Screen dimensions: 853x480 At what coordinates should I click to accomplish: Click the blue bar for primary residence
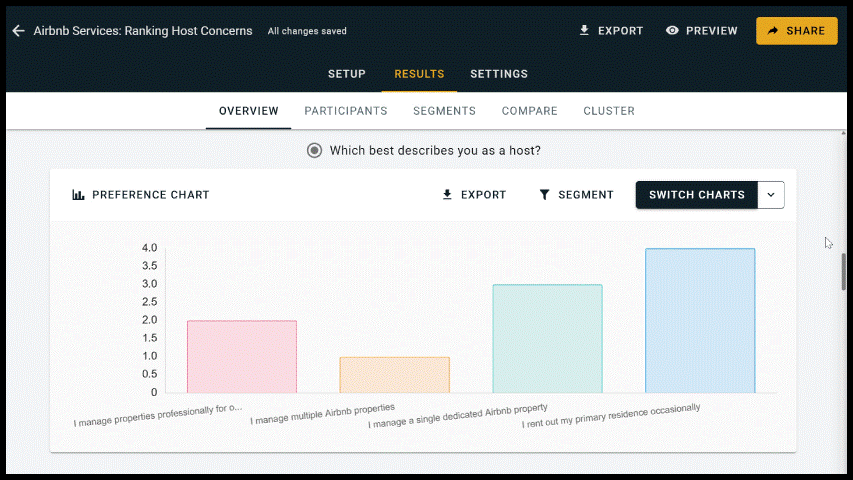[700, 321]
